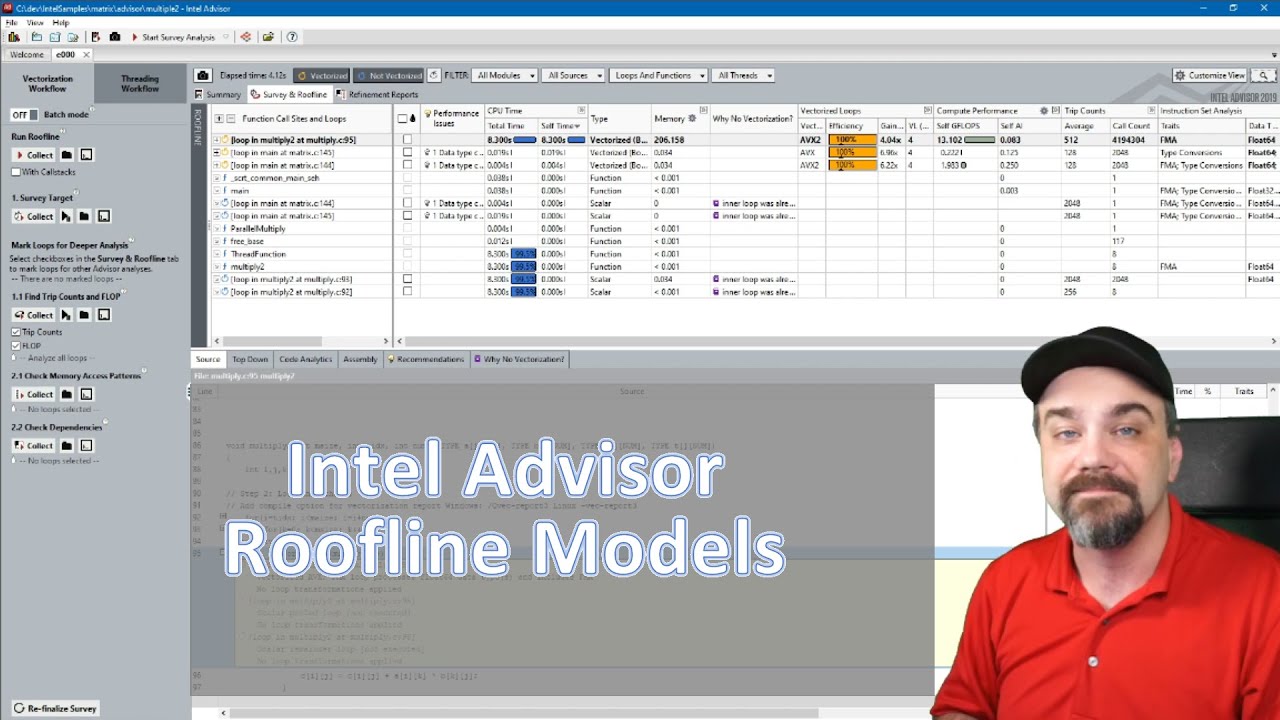Open the Code Analytics tab
Screen dimensions: 1280x720
tap(305, 359)
